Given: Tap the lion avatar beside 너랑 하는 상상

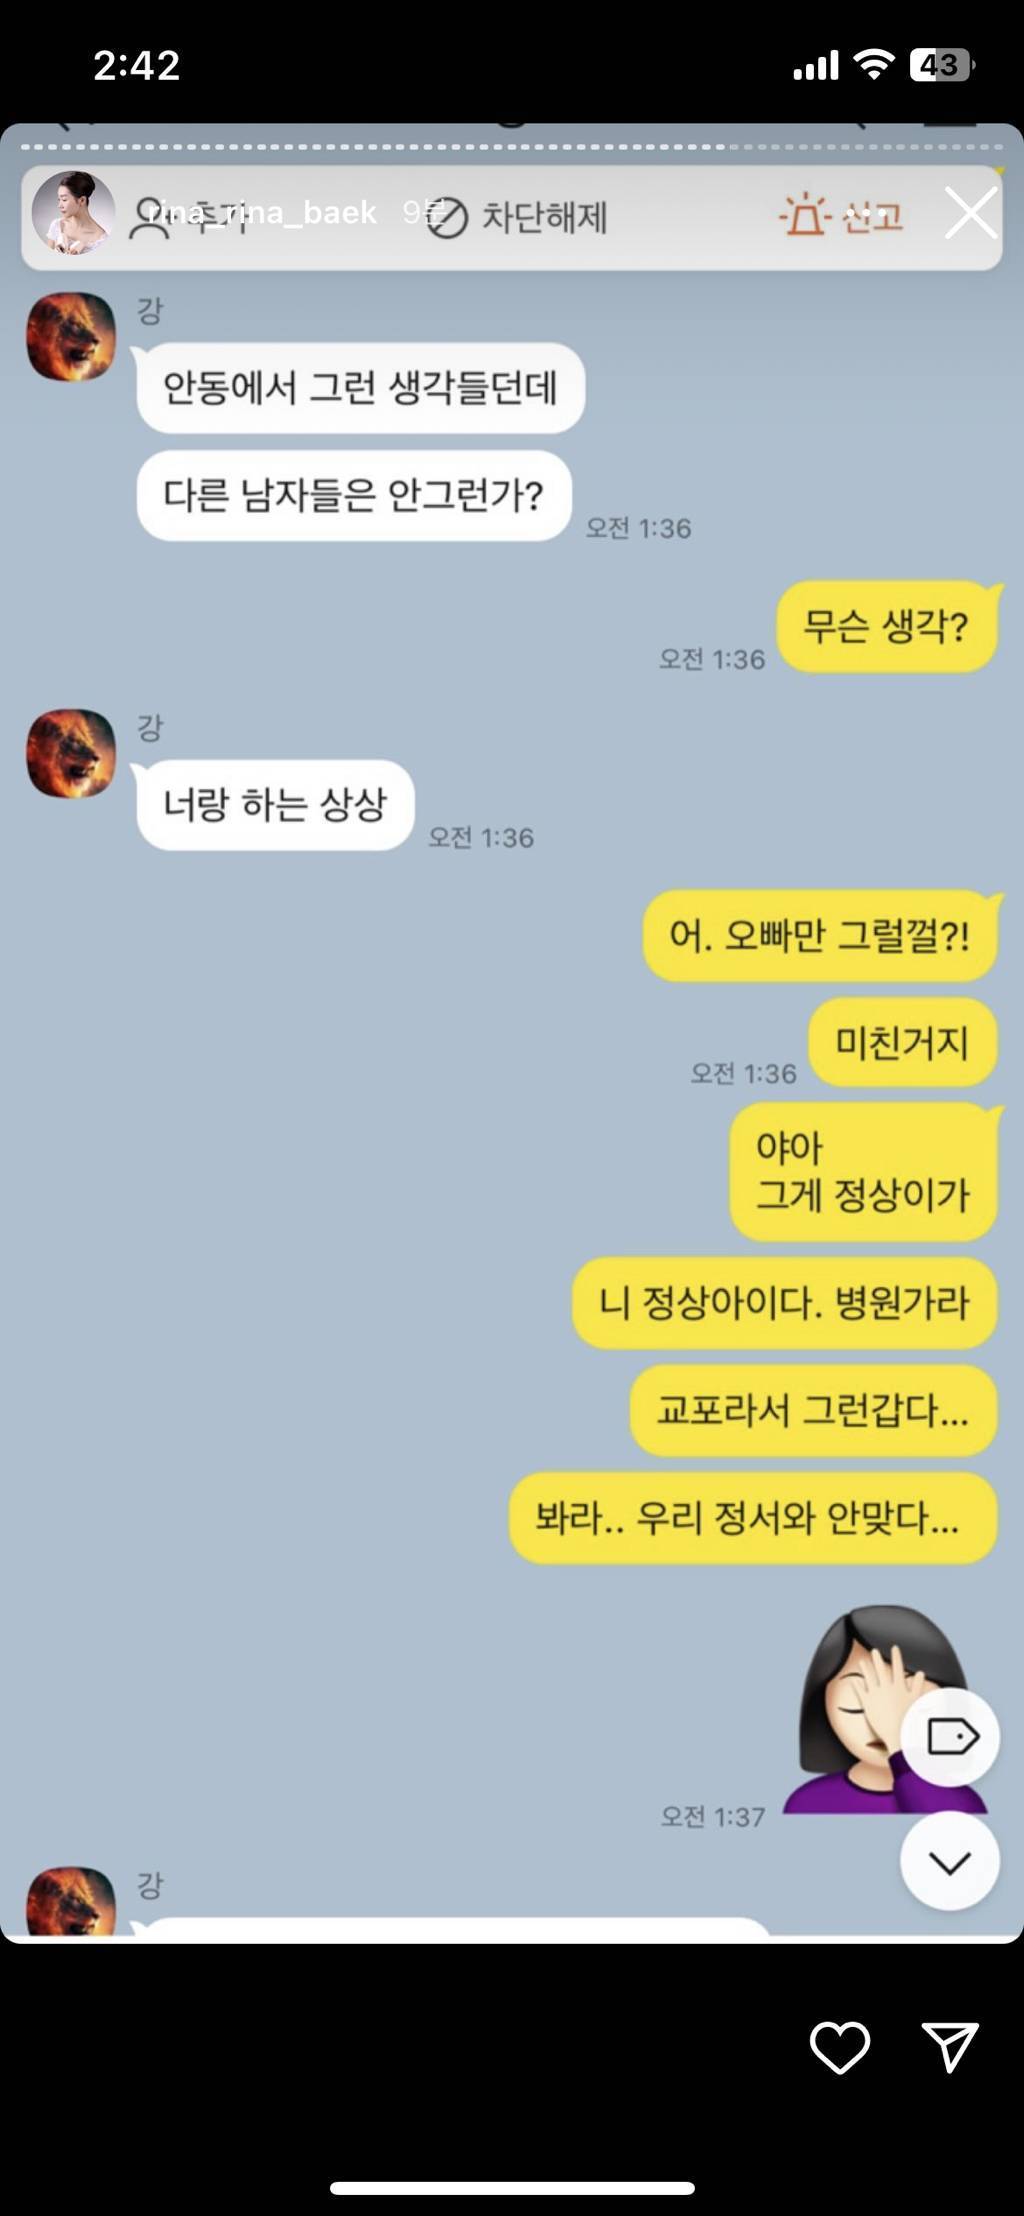Looking at the screenshot, I should click(x=70, y=753).
